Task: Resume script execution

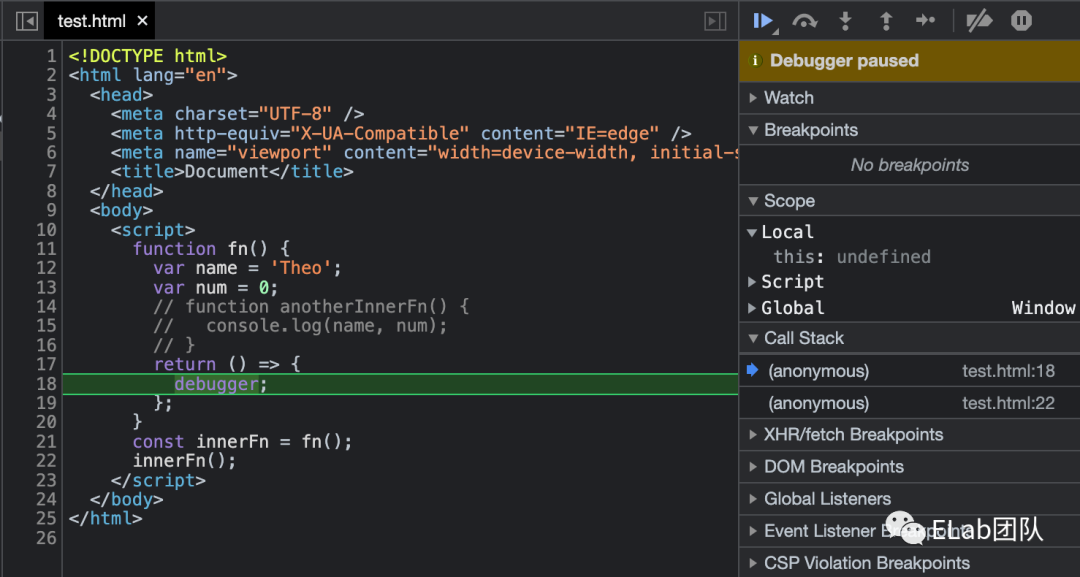Action: coord(763,21)
